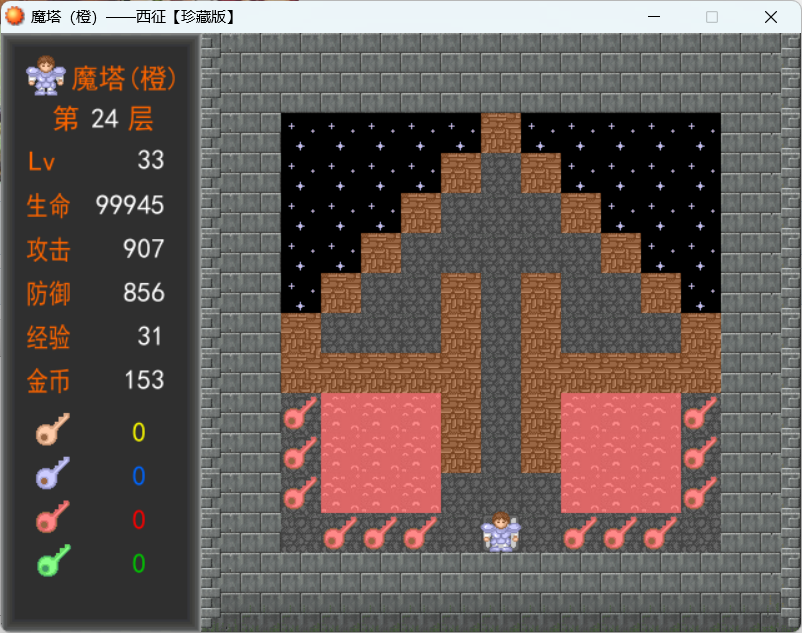Click the hero sprite on the map
Viewport: 802px width, 633px height.
click(x=501, y=532)
